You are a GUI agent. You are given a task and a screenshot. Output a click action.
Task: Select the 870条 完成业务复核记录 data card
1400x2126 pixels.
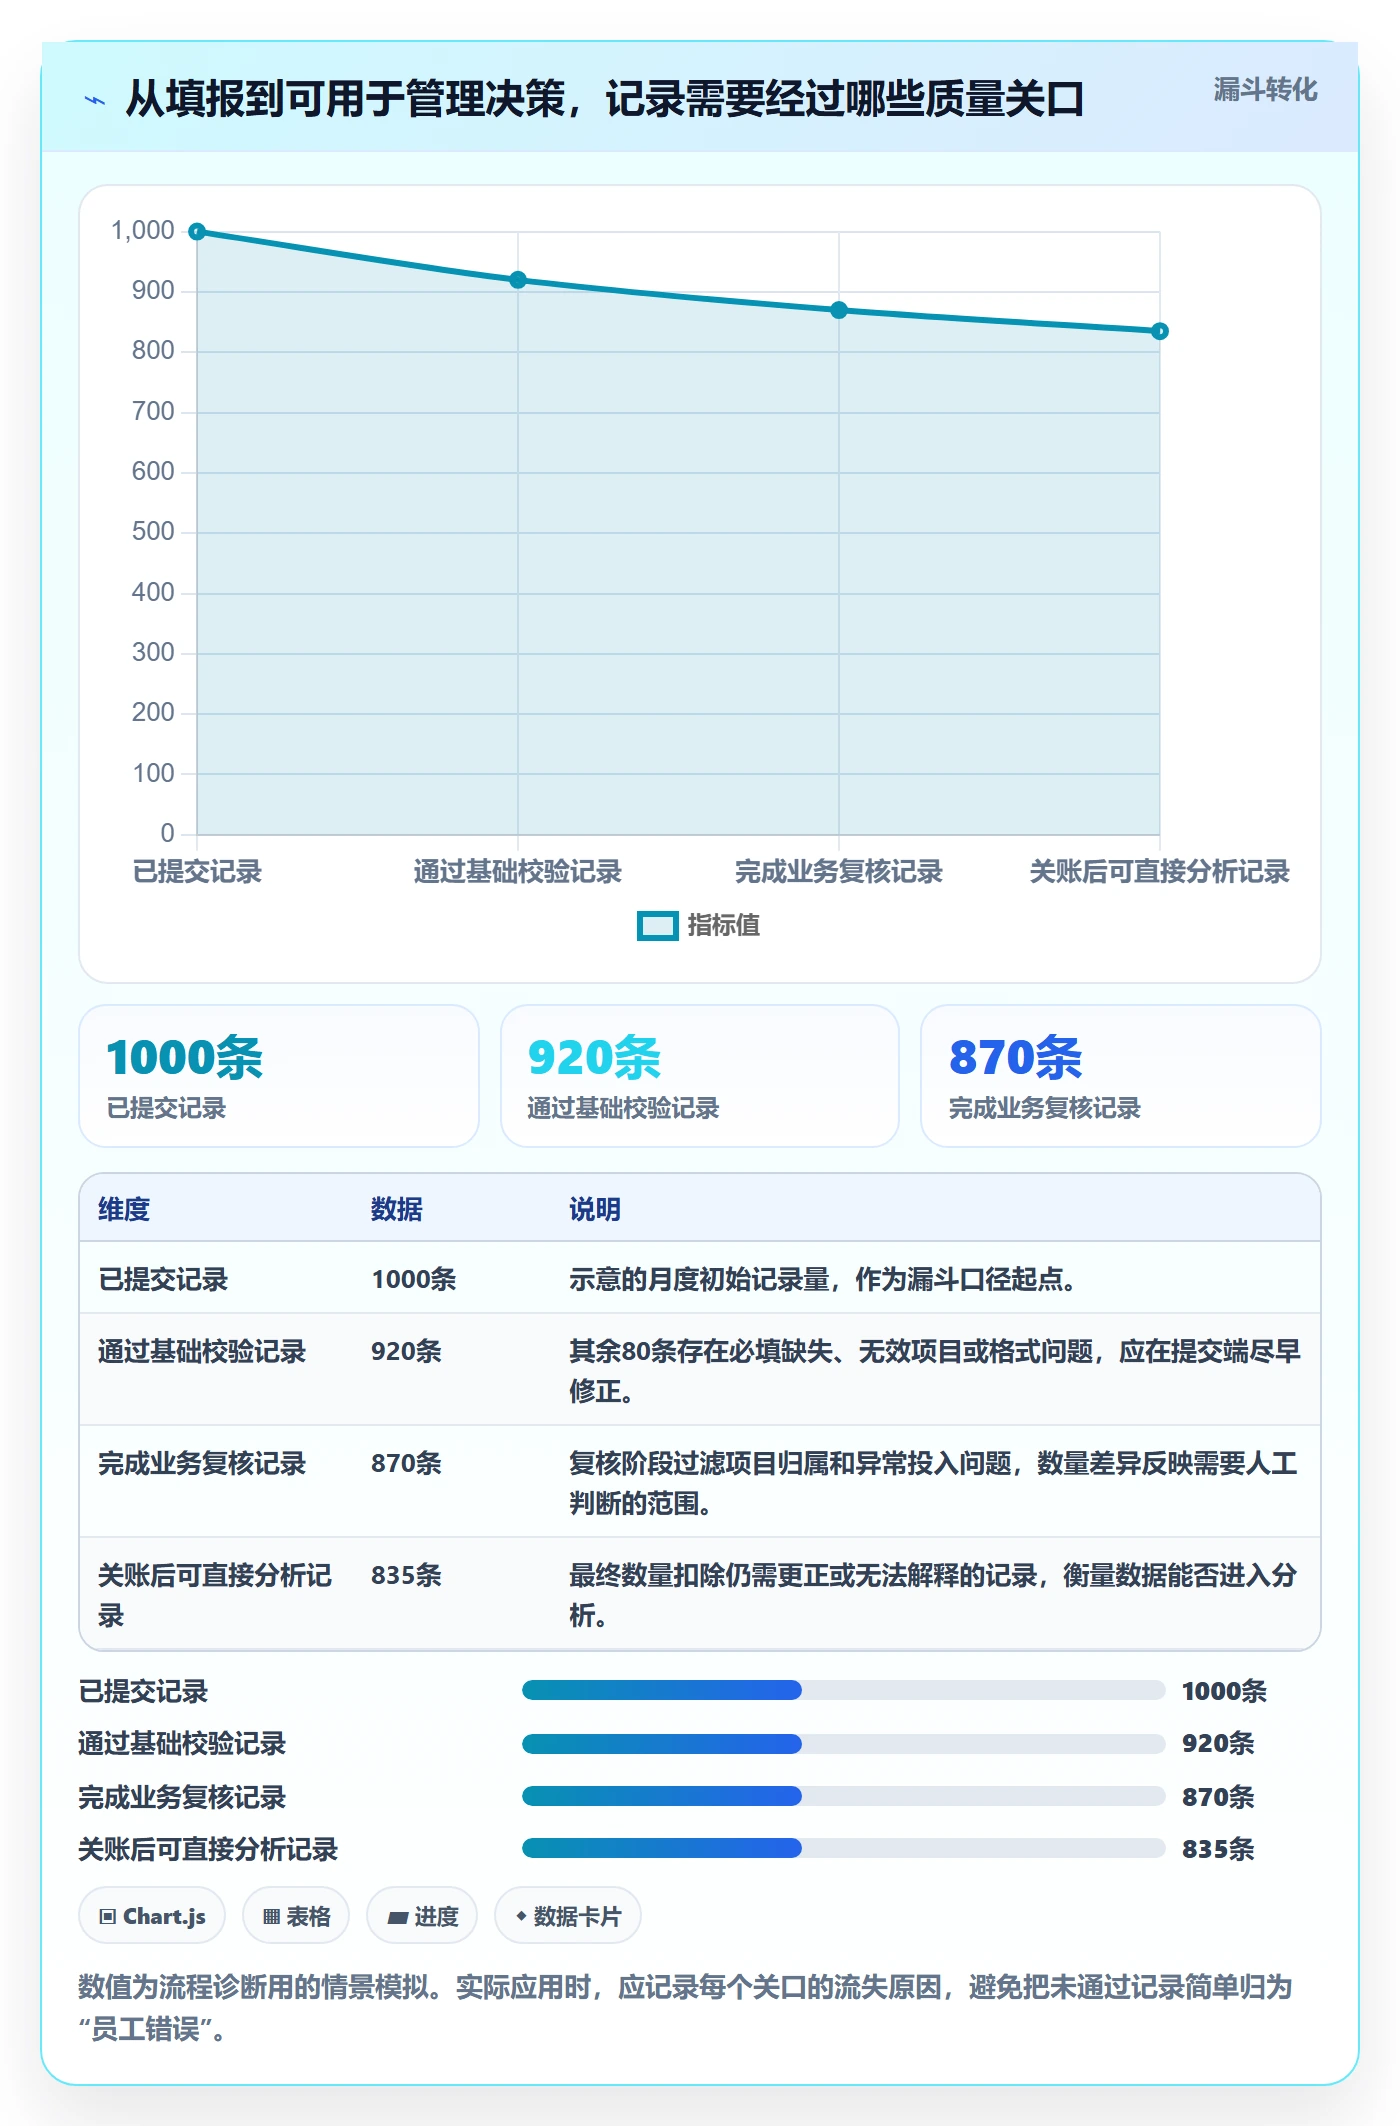click(x=1121, y=1076)
